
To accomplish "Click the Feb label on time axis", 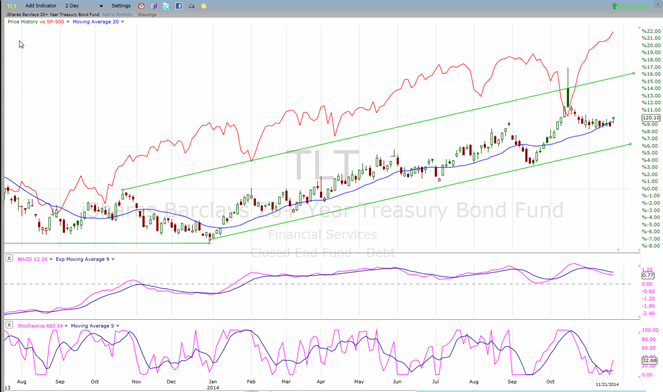I will click(x=251, y=381).
